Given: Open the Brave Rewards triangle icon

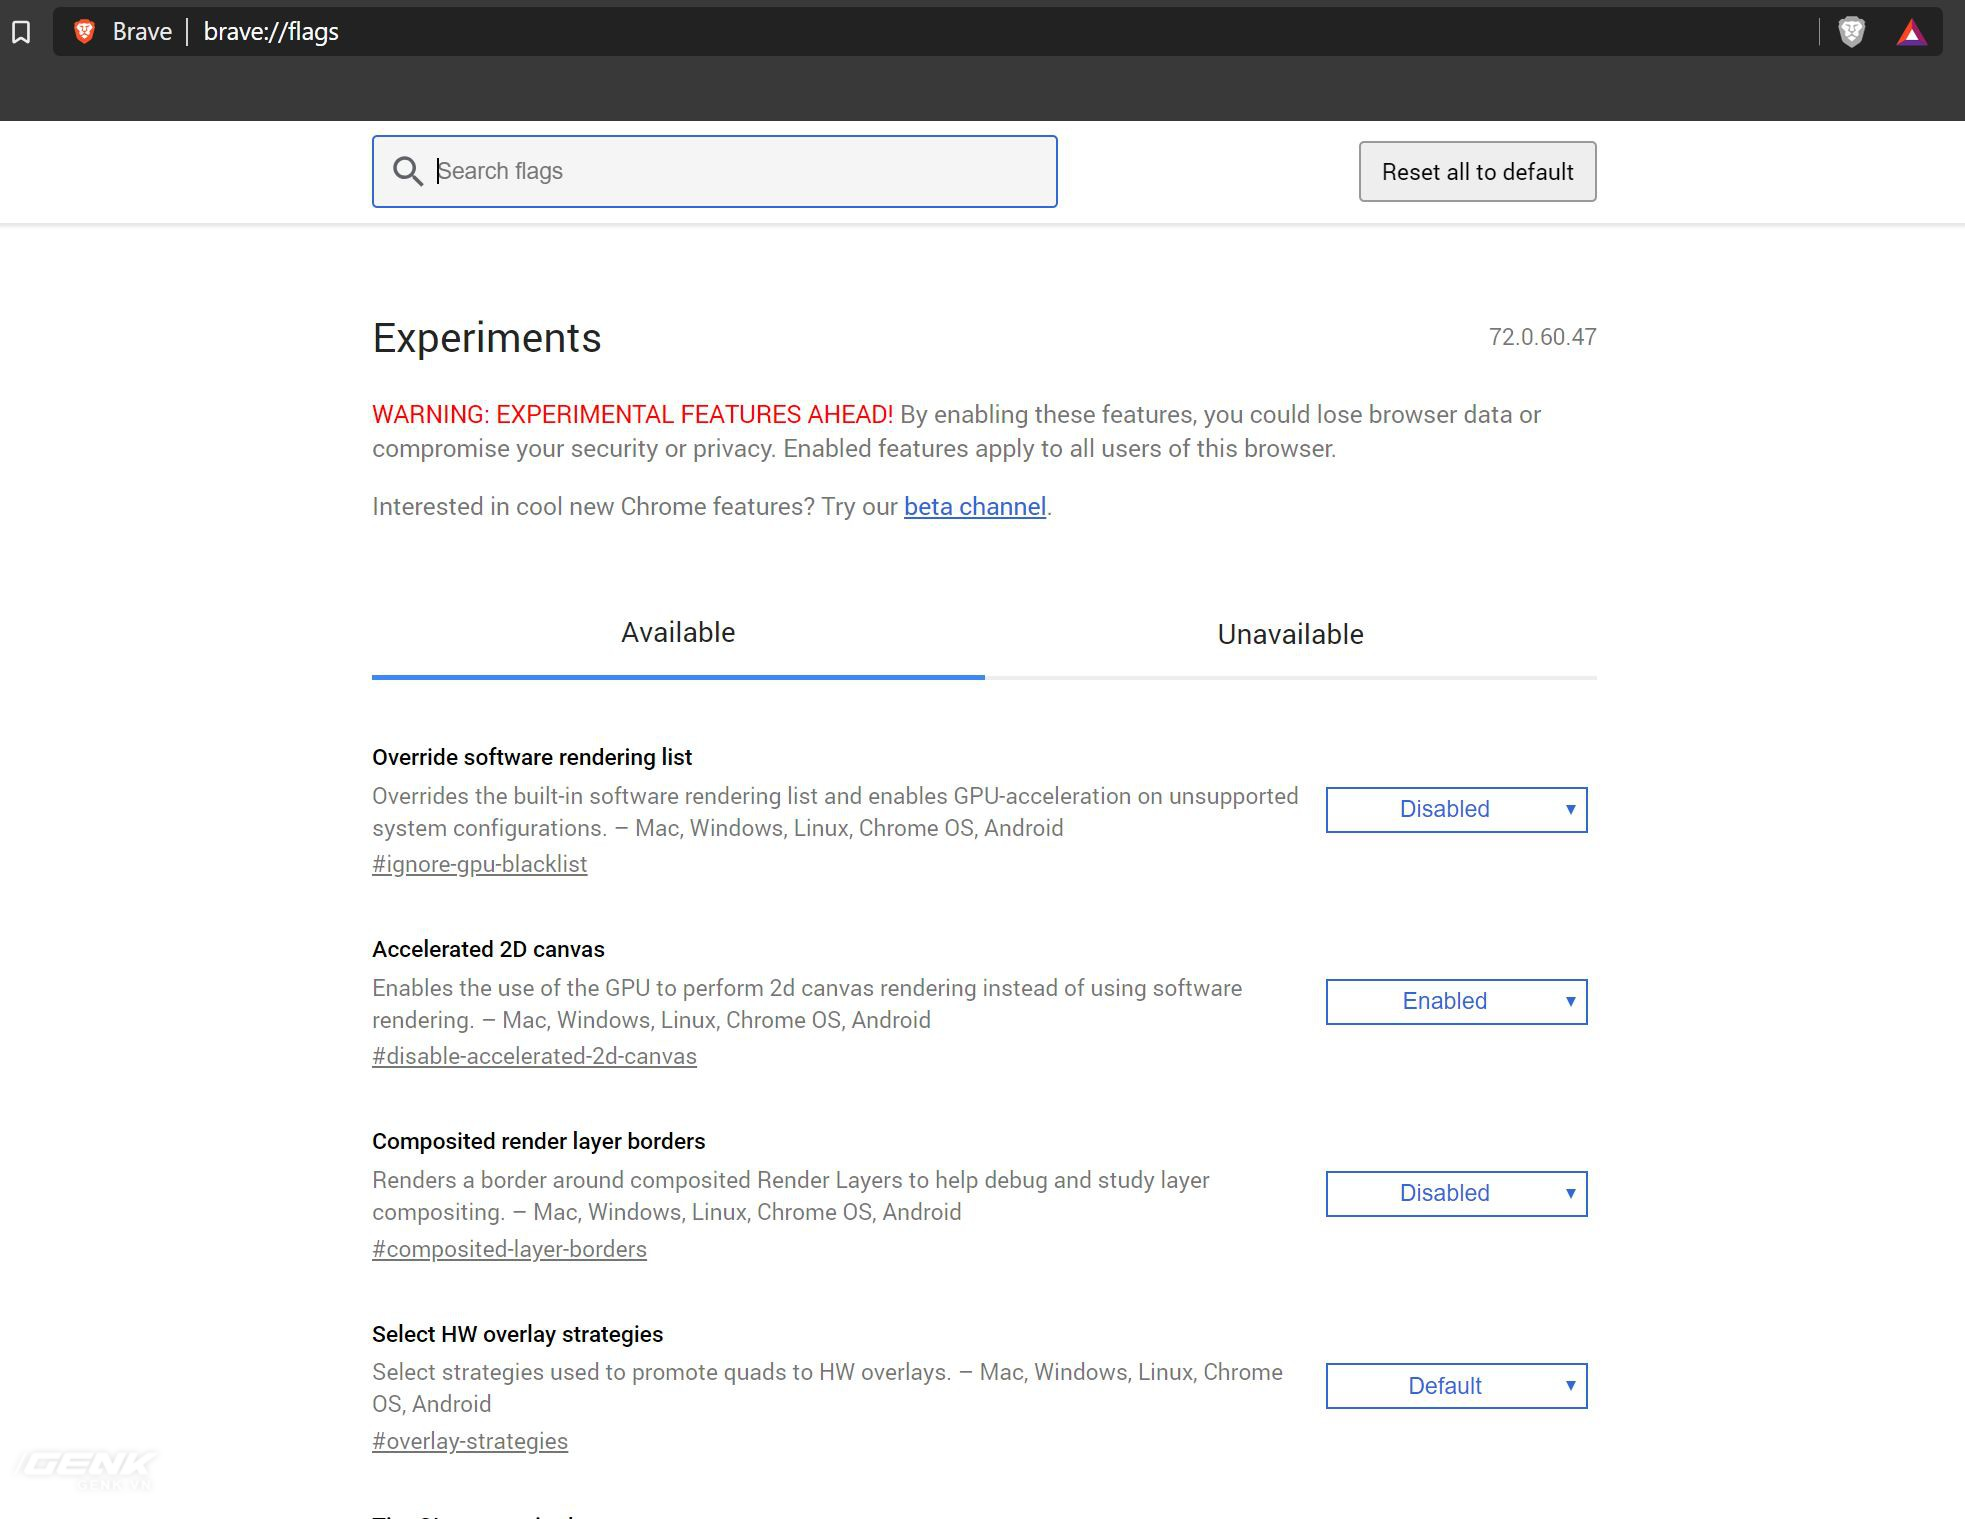Looking at the screenshot, I should 1911,32.
